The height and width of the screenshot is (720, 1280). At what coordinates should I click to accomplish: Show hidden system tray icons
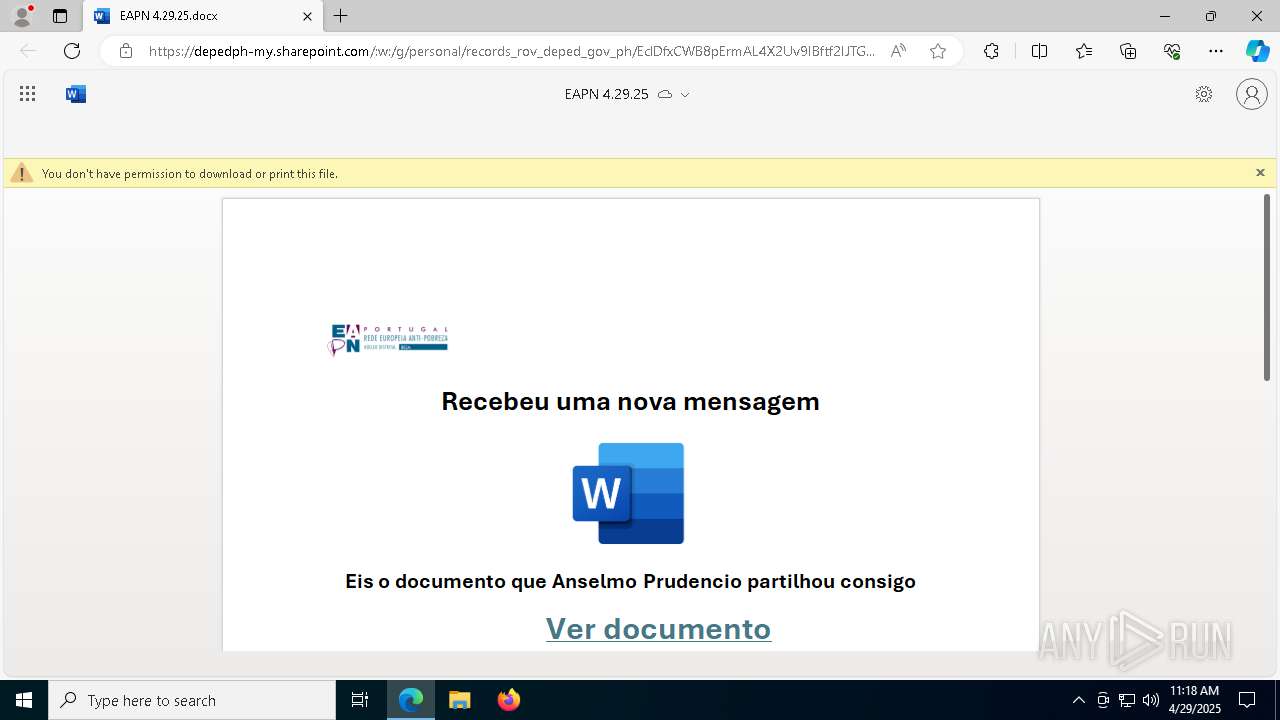pyautogui.click(x=1078, y=700)
